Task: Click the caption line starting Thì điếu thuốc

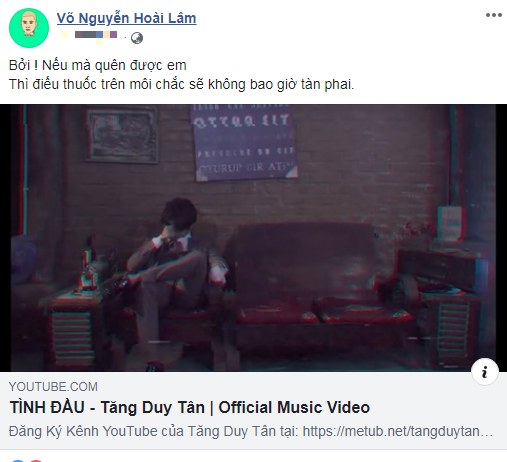Action: pyautogui.click(x=181, y=84)
